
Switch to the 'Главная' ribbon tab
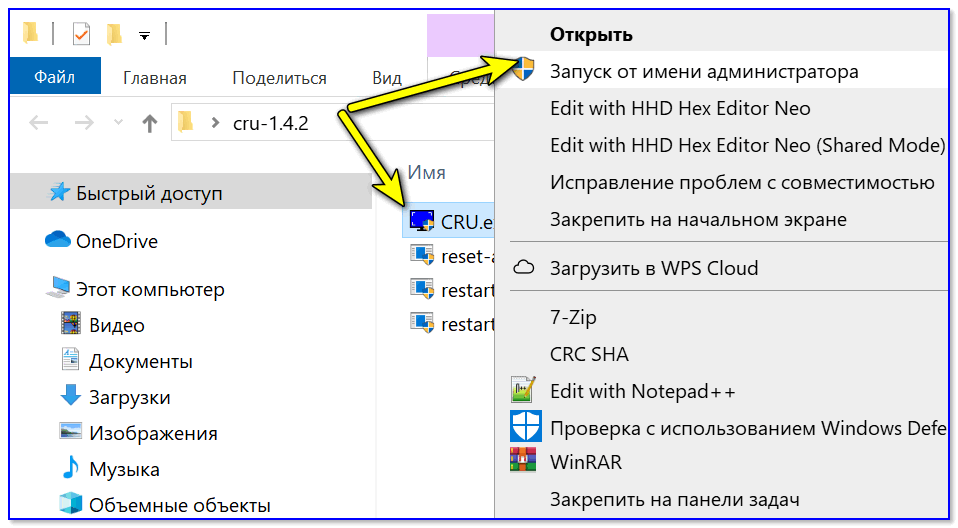[155, 78]
